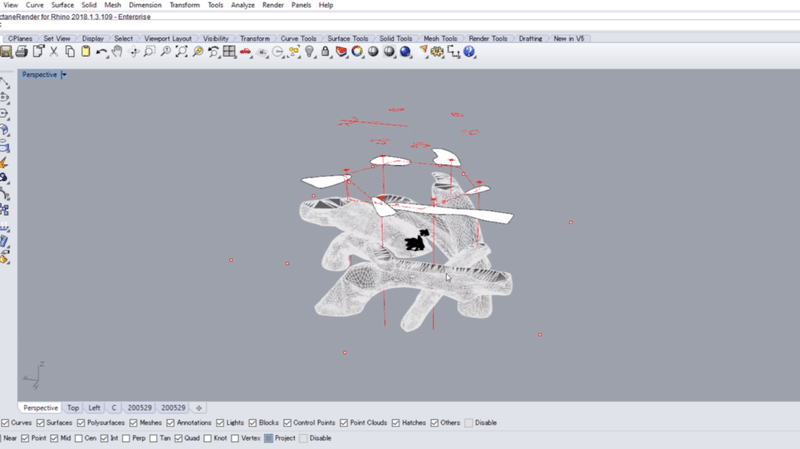Click the four viewports layout icon
Screen dimensions: 800x449
tap(230, 52)
